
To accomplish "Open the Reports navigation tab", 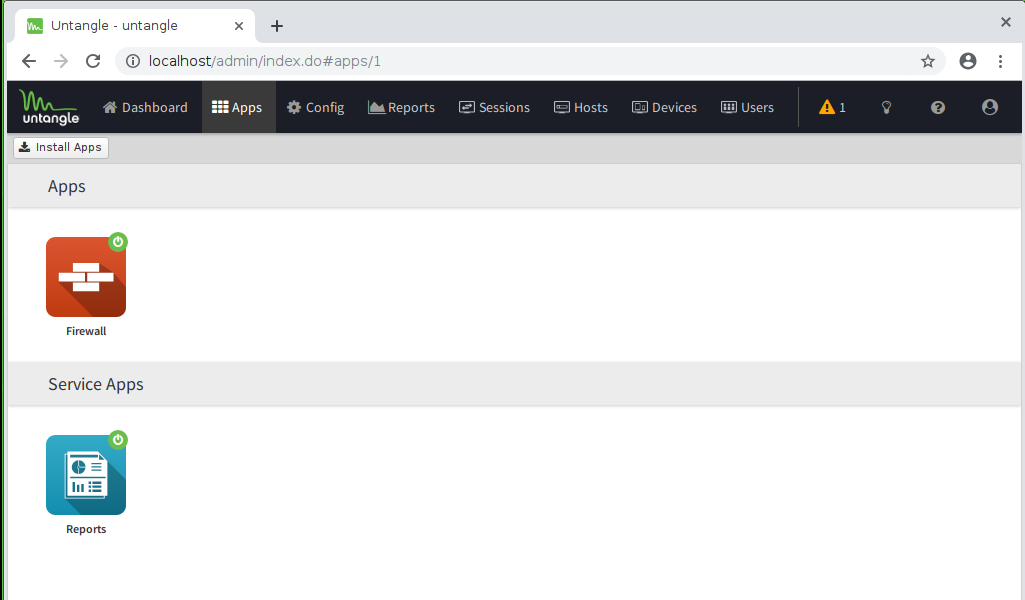I will [x=401, y=107].
